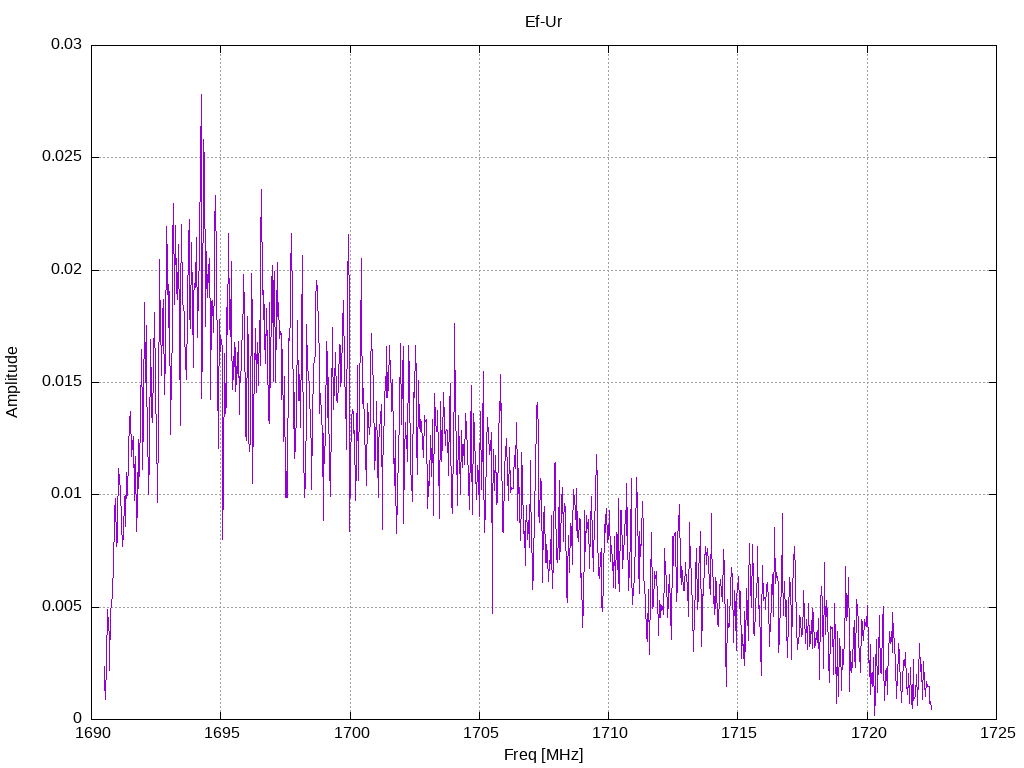Click the x-axis tick label 1715
This screenshot has width=1024, height=768.
[738, 733]
